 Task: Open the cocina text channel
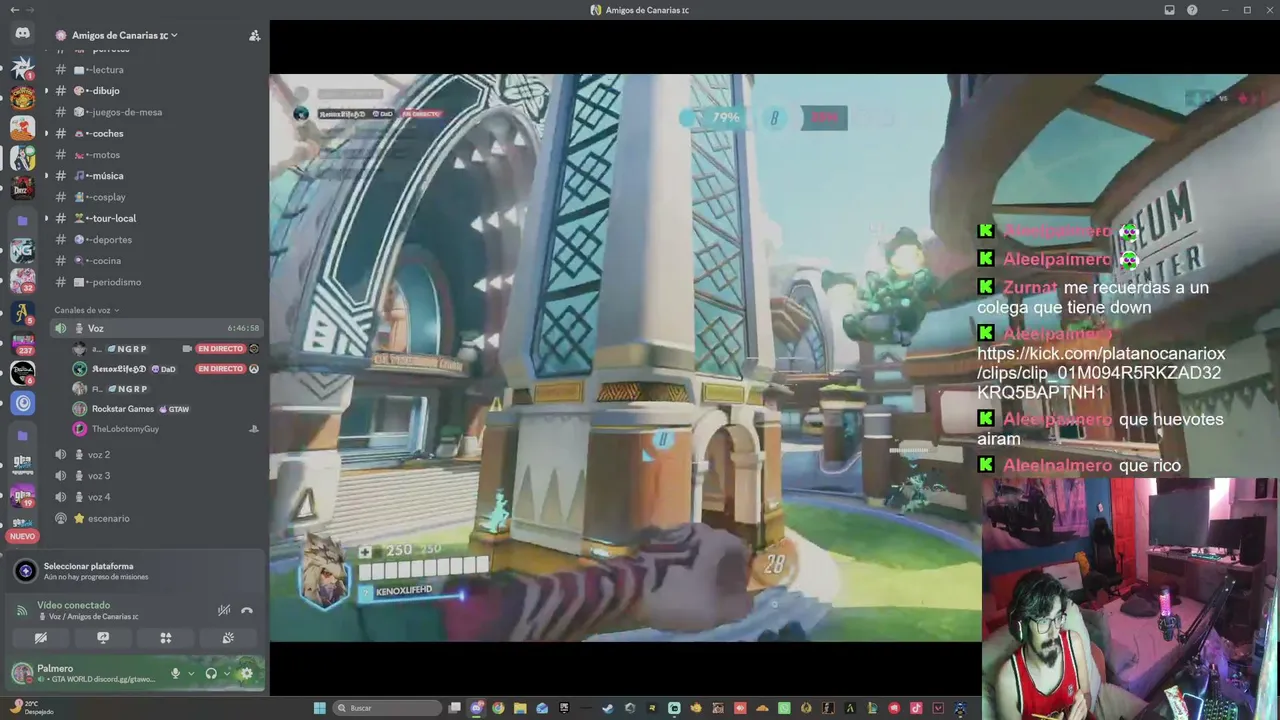click(158, 261)
